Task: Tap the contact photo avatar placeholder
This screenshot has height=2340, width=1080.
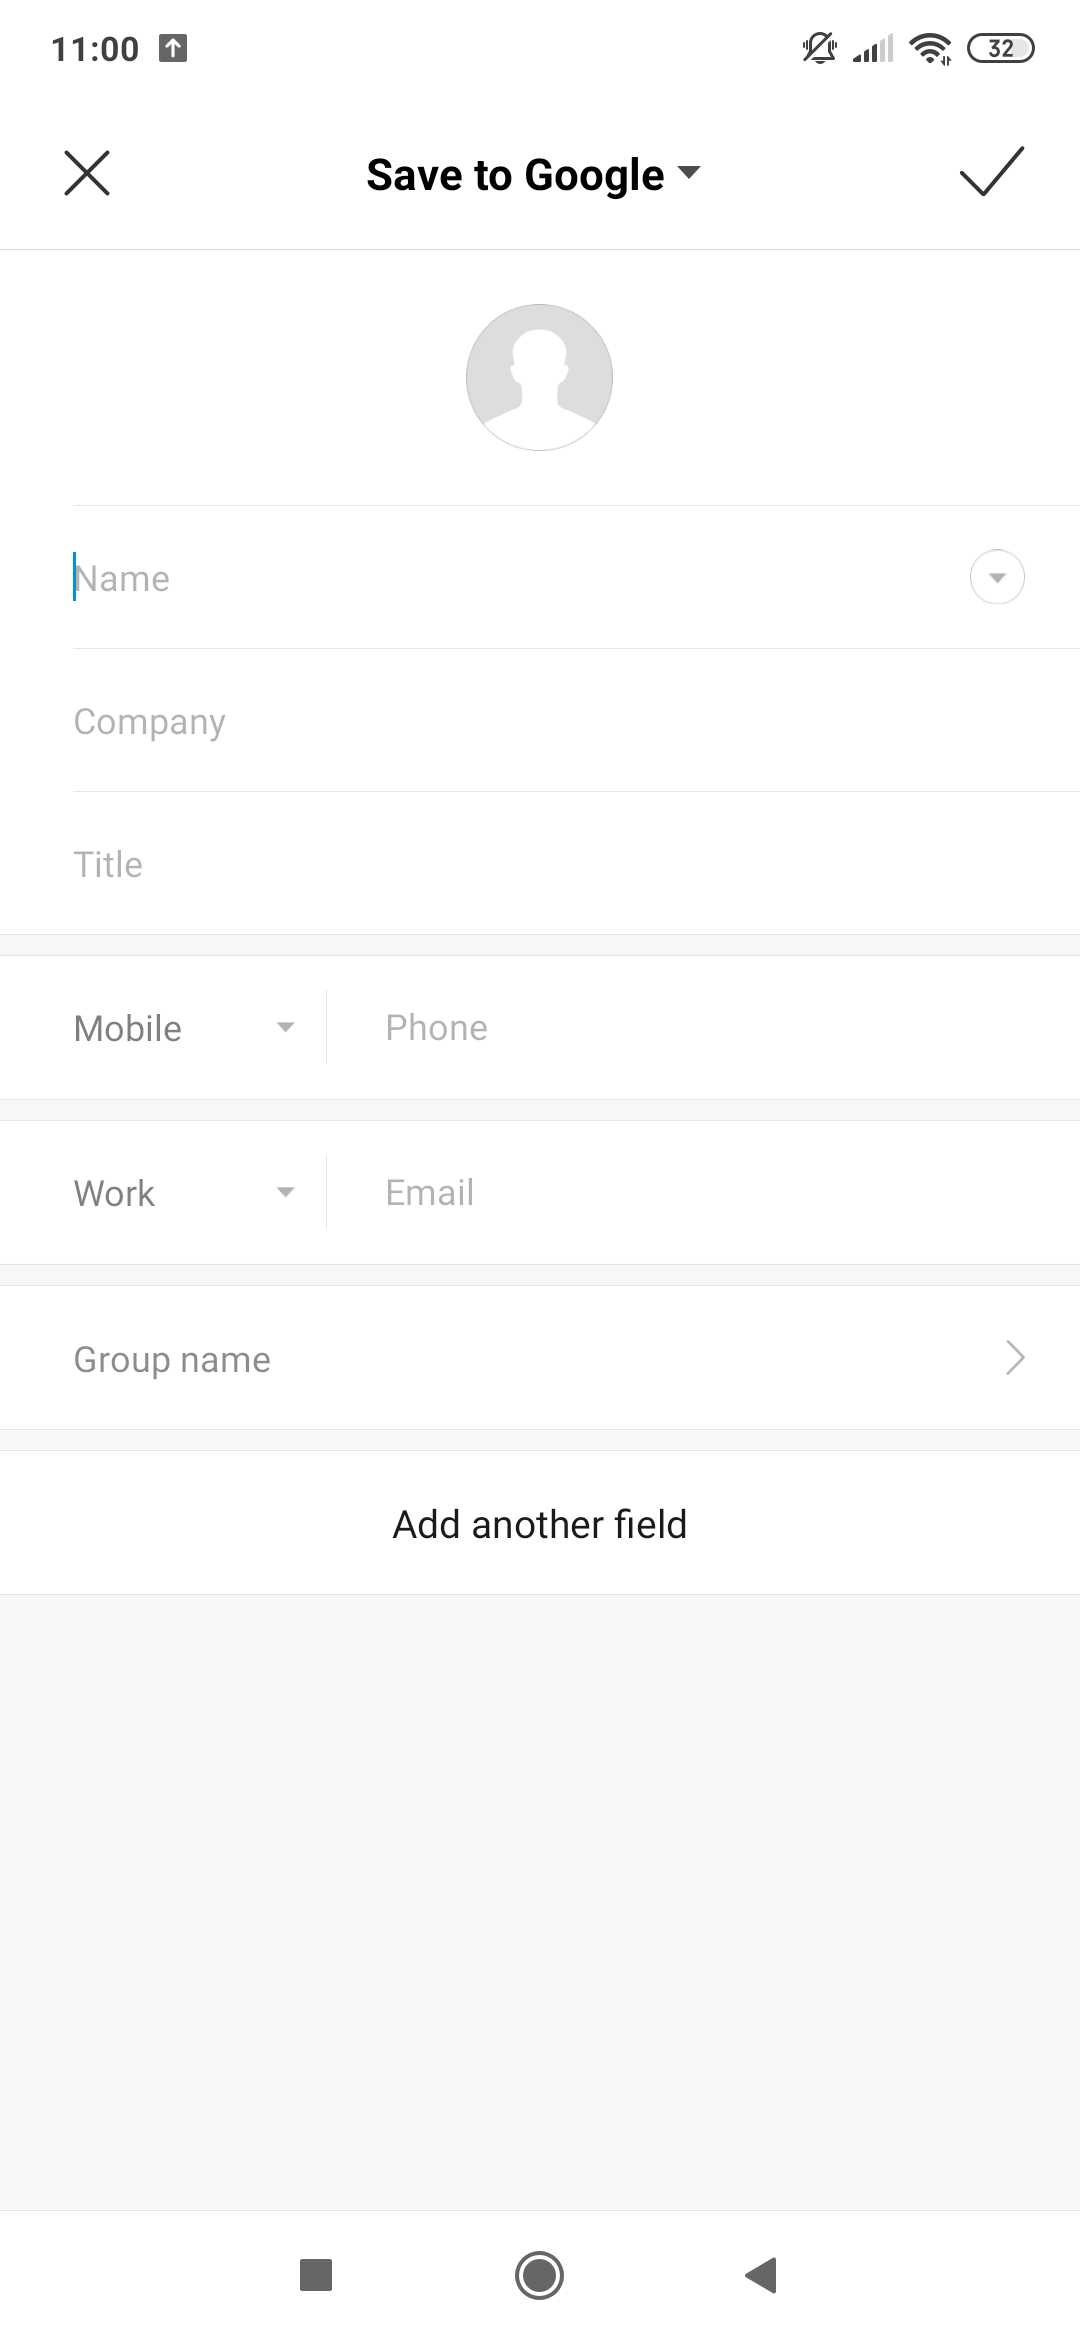Action: [539, 377]
